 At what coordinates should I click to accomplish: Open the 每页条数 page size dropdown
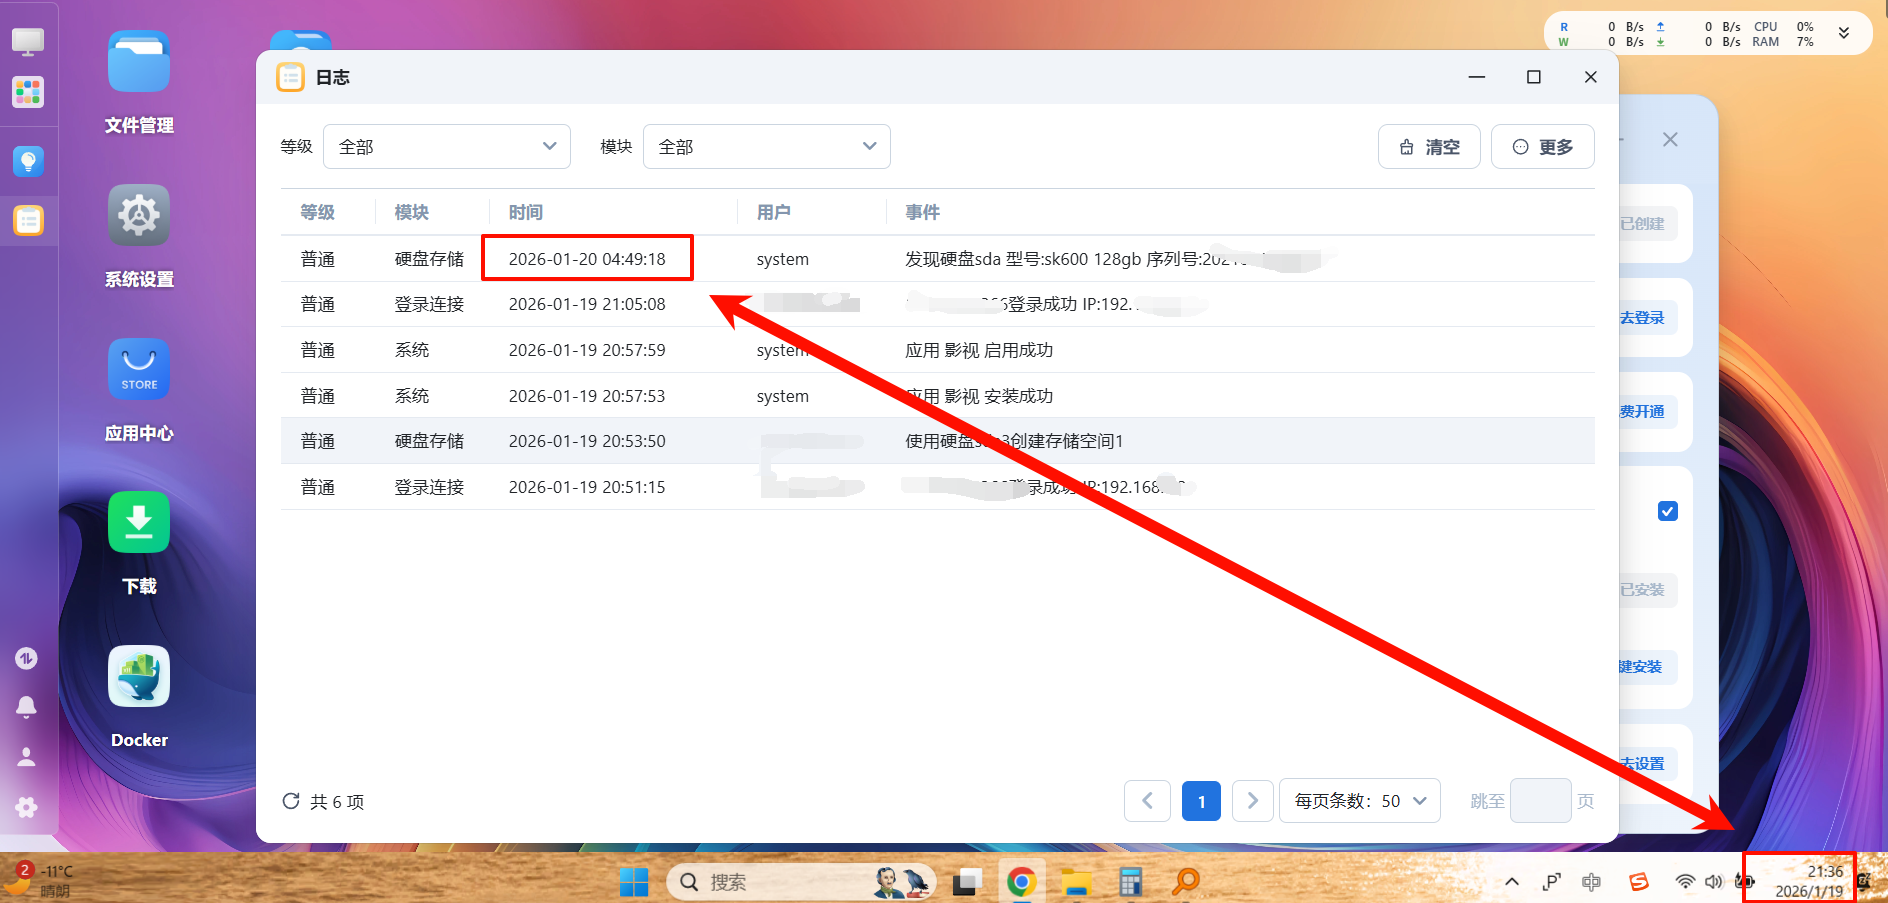click(1360, 801)
